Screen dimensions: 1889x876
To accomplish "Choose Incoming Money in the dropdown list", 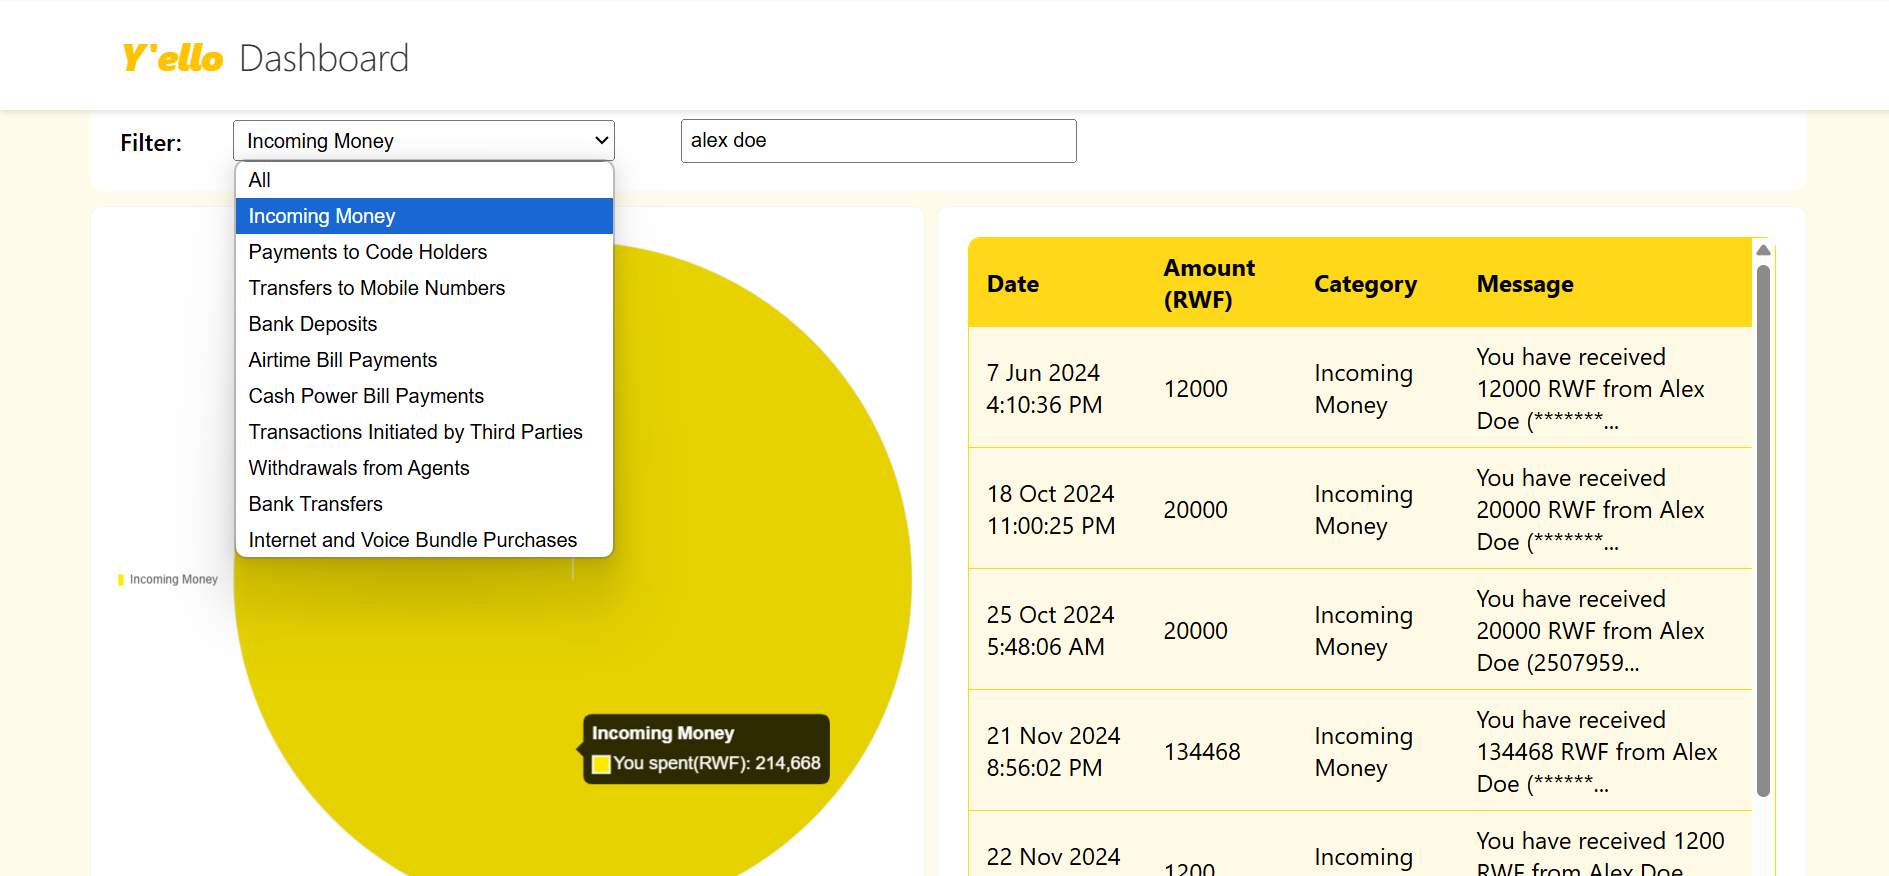I will (322, 216).
